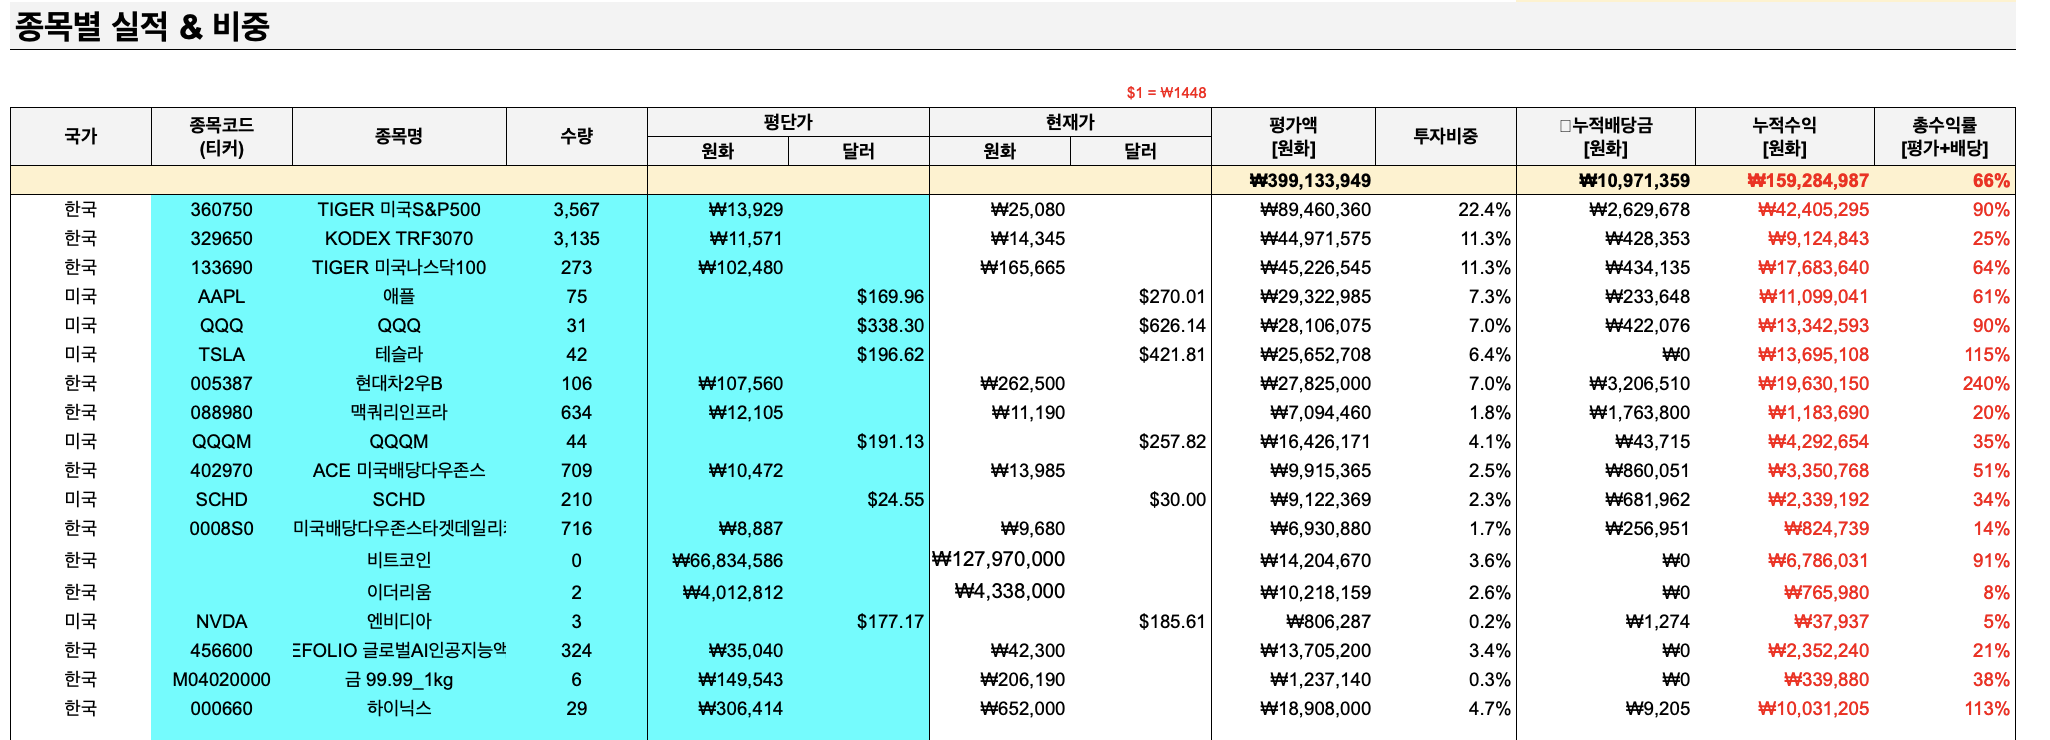
Task: Click the ticker cell 329650
Action: (x=222, y=239)
